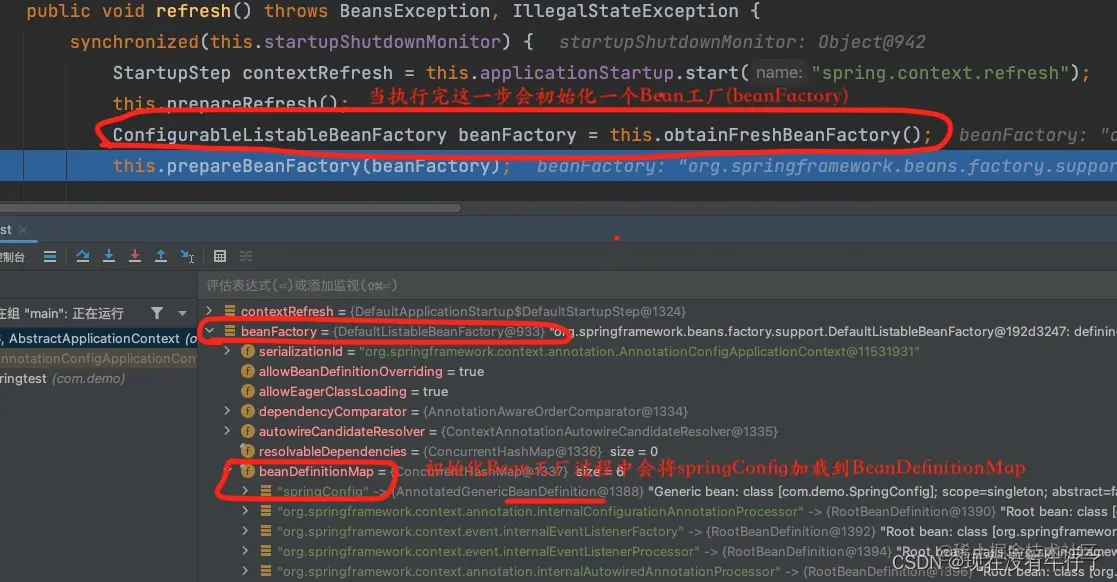Screen dimensions: 1117x582
Task: Switch to the 控制台 console tab
Action: coord(13,256)
